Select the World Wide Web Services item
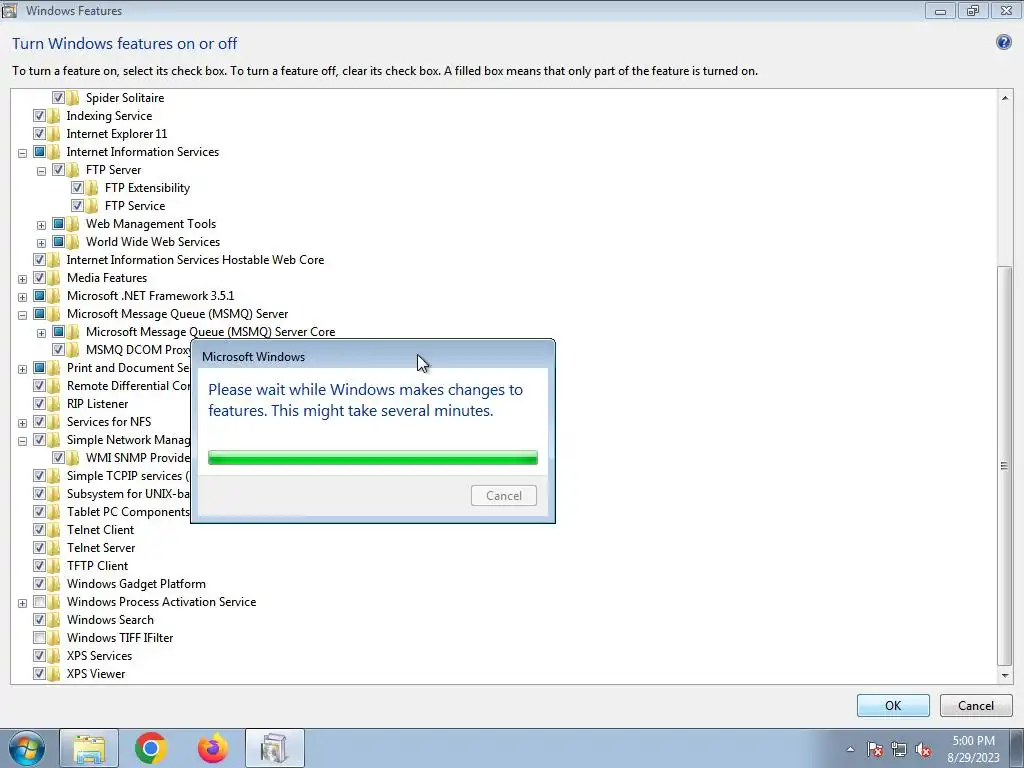Image resolution: width=1024 pixels, height=768 pixels. [x=153, y=242]
